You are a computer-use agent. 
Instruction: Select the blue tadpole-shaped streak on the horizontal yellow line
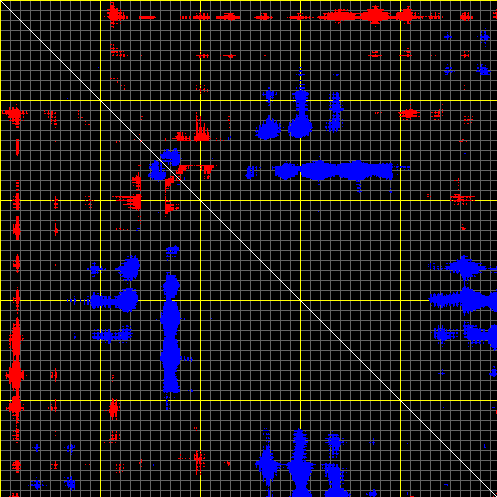[115, 300]
